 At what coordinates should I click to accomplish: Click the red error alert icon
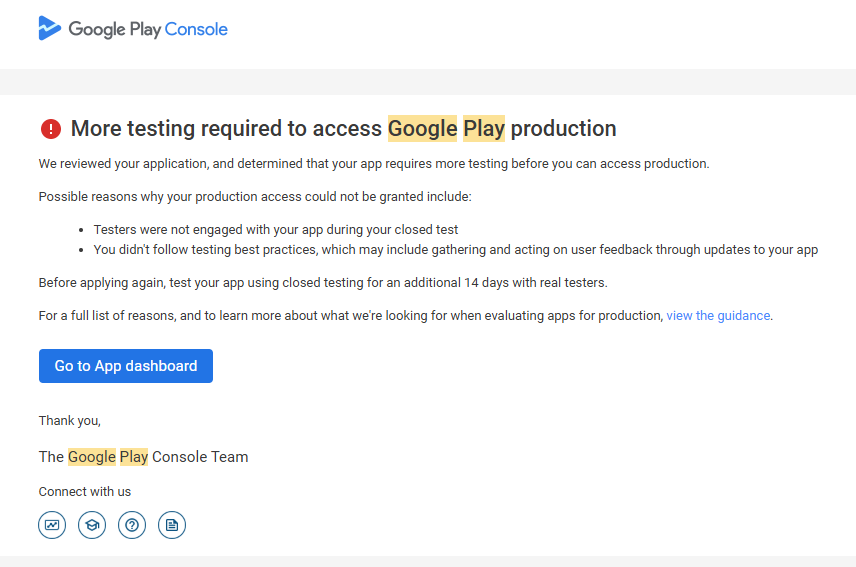click(x=51, y=129)
